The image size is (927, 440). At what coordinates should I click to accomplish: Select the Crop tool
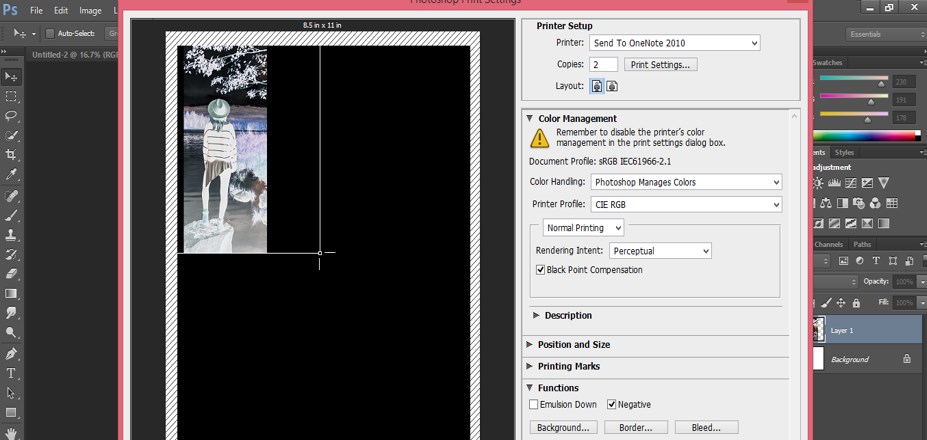(11, 155)
